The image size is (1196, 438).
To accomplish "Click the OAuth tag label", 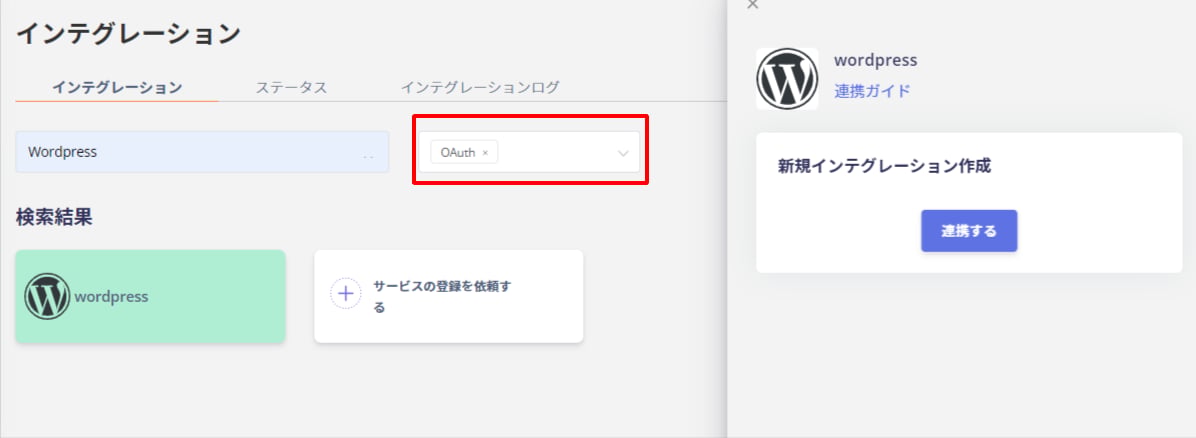I will [x=458, y=153].
